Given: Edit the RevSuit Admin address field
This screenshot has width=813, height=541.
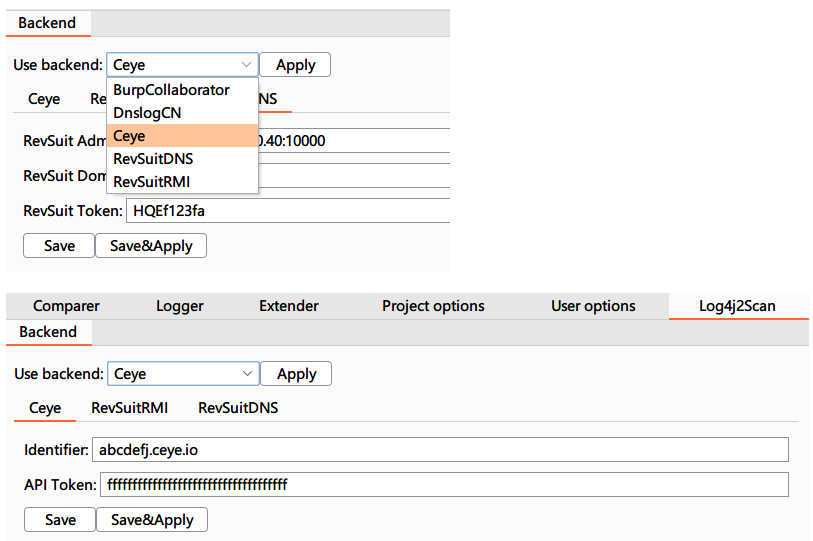Looking at the screenshot, I should click(354, 141).
